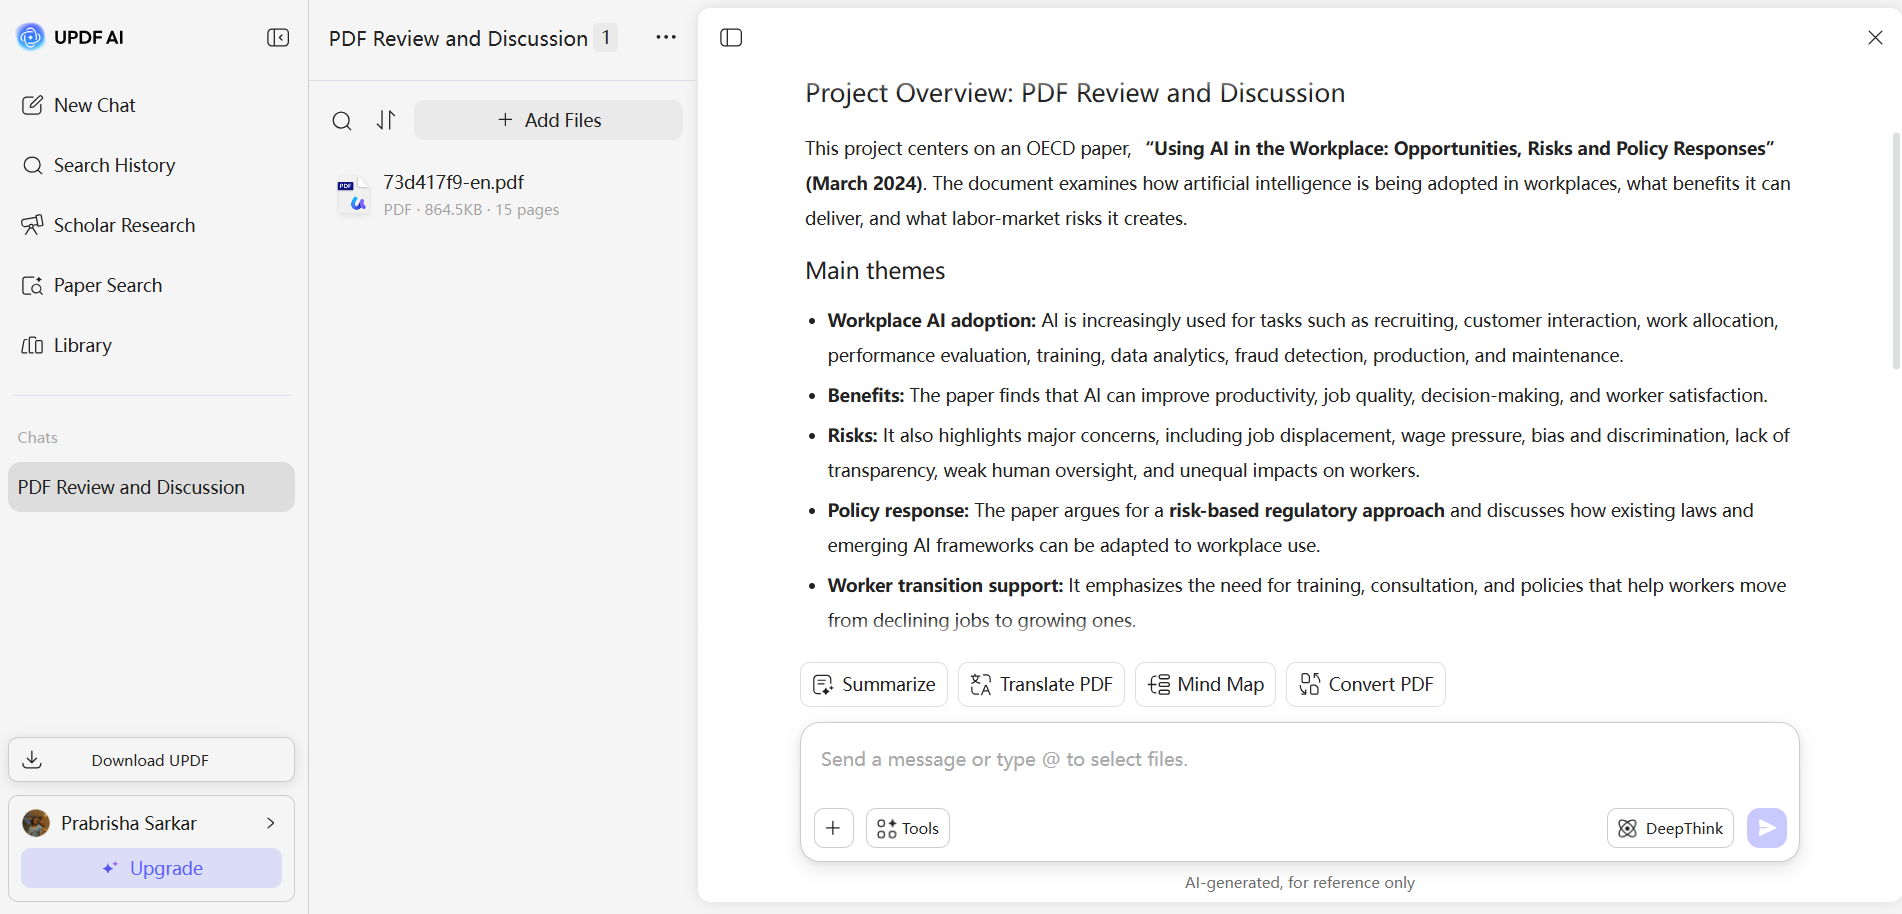This screenshot has width=1902, height=914.
Task: Open the three-dot more options menu
Action: [x=666, y=37]
